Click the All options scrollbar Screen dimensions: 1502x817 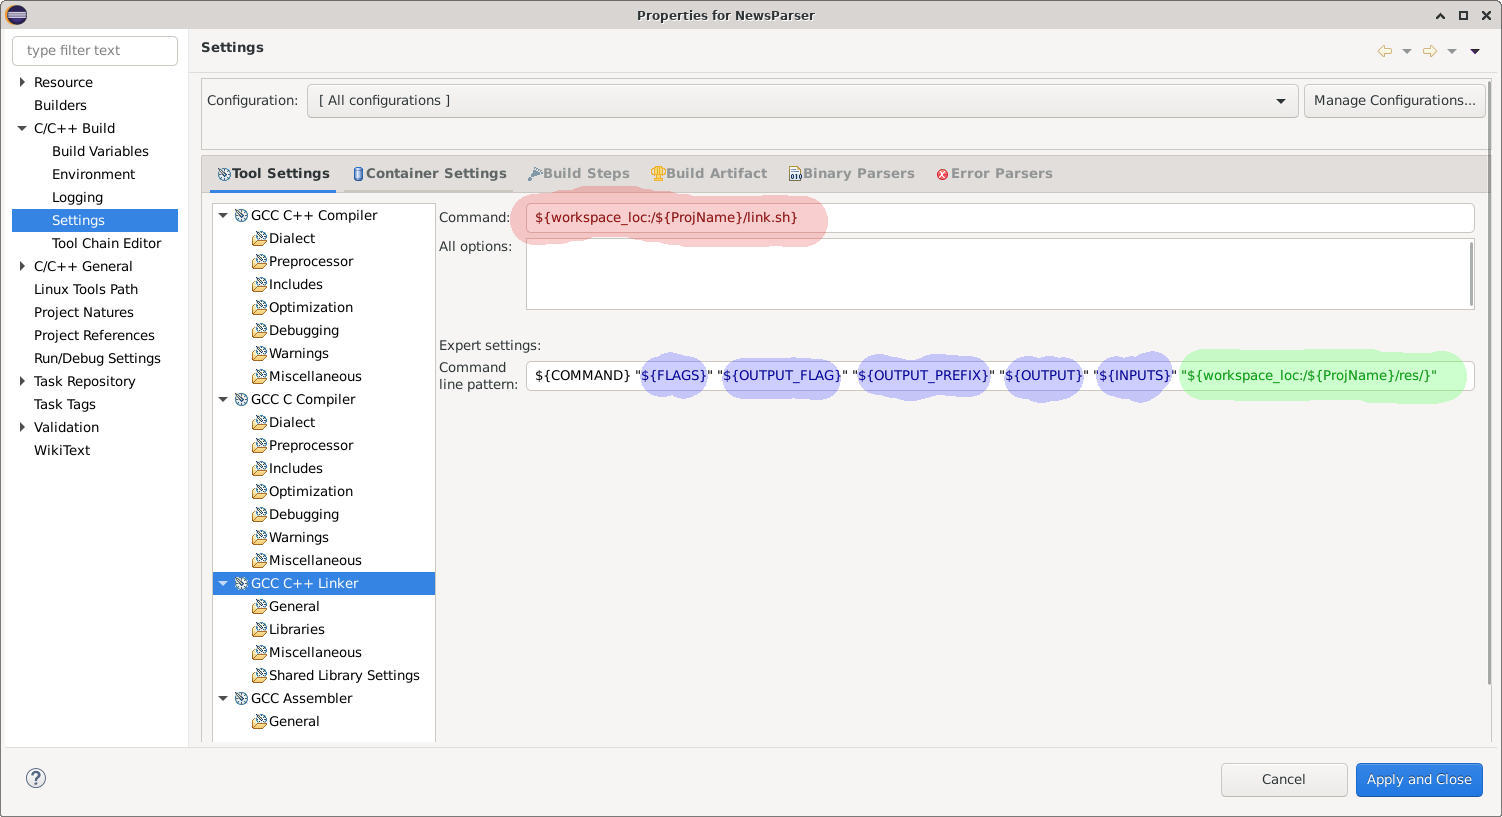pyautogui.click(x=1471, y=274)
